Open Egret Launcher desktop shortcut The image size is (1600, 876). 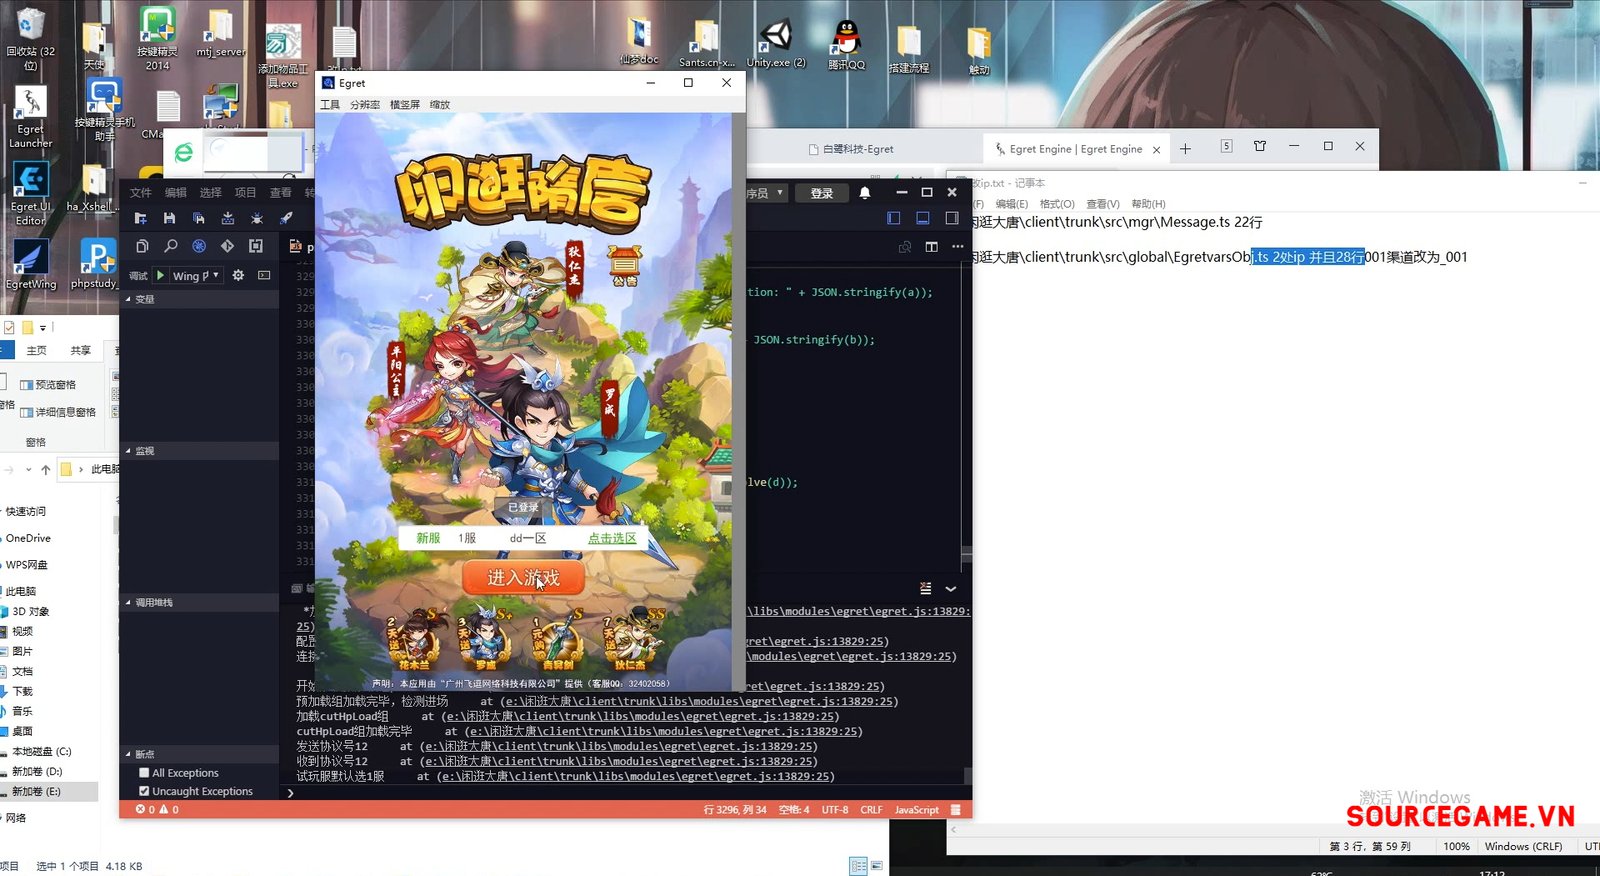(x=30, y=118)
